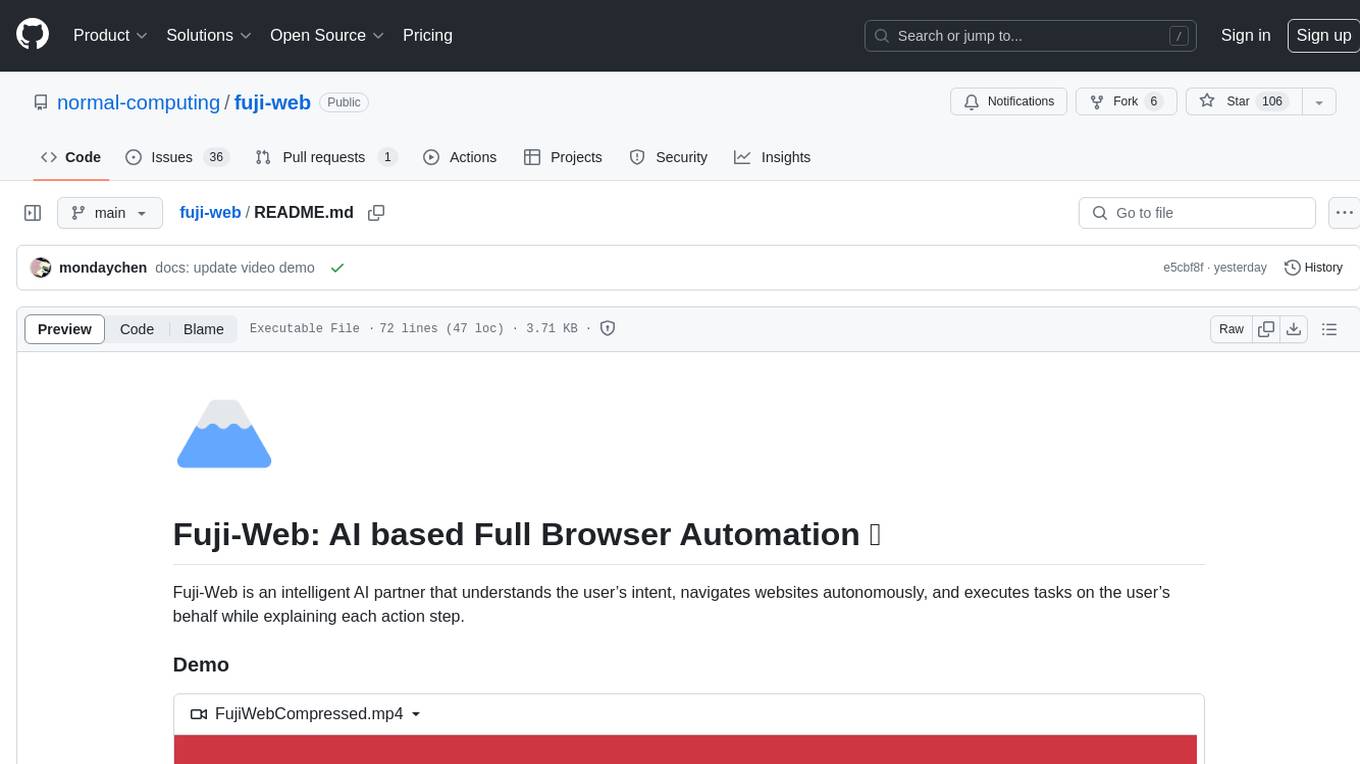This screenshot has width=1360, height=764.
Task: Click the Fuji mountain logo image
Action: point(224,434)
